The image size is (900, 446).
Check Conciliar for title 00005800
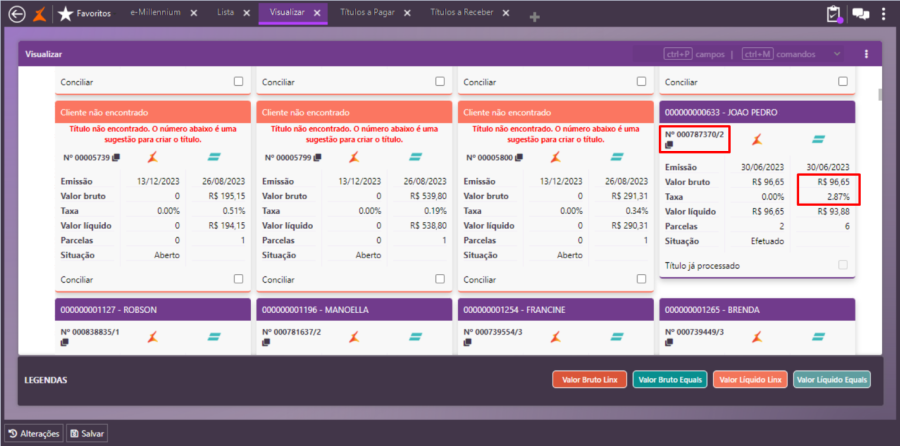click(641, 279)
